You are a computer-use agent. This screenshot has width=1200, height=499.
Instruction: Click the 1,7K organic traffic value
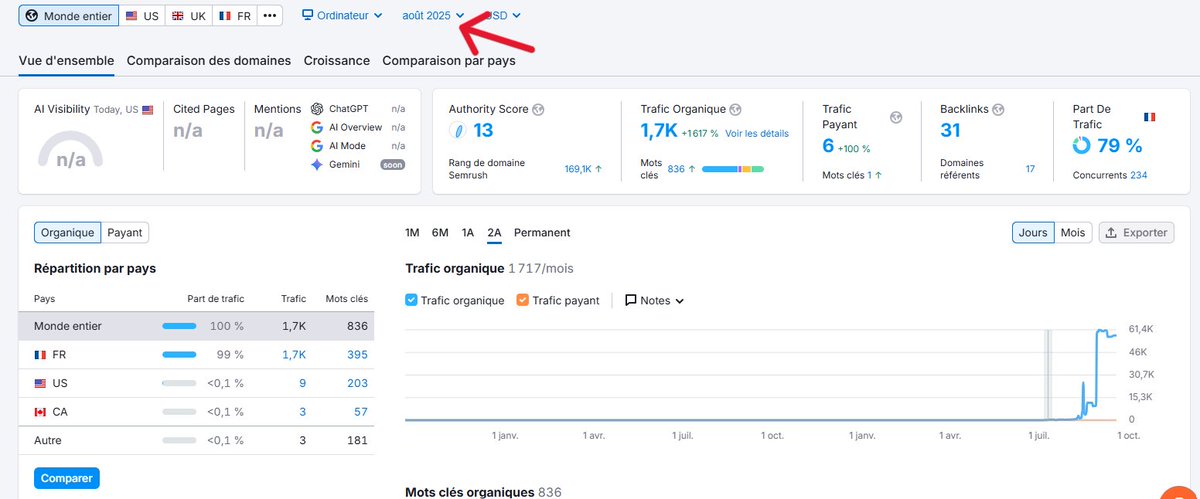(658, 130)
